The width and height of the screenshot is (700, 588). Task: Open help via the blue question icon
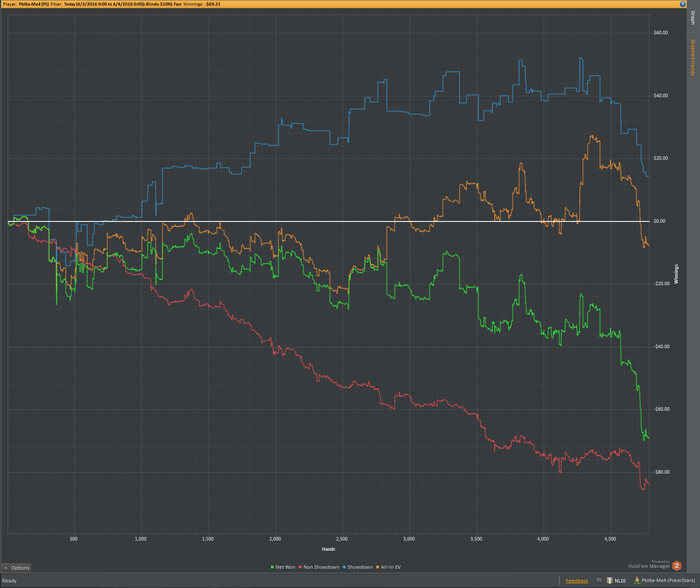[x=682, y=4]
